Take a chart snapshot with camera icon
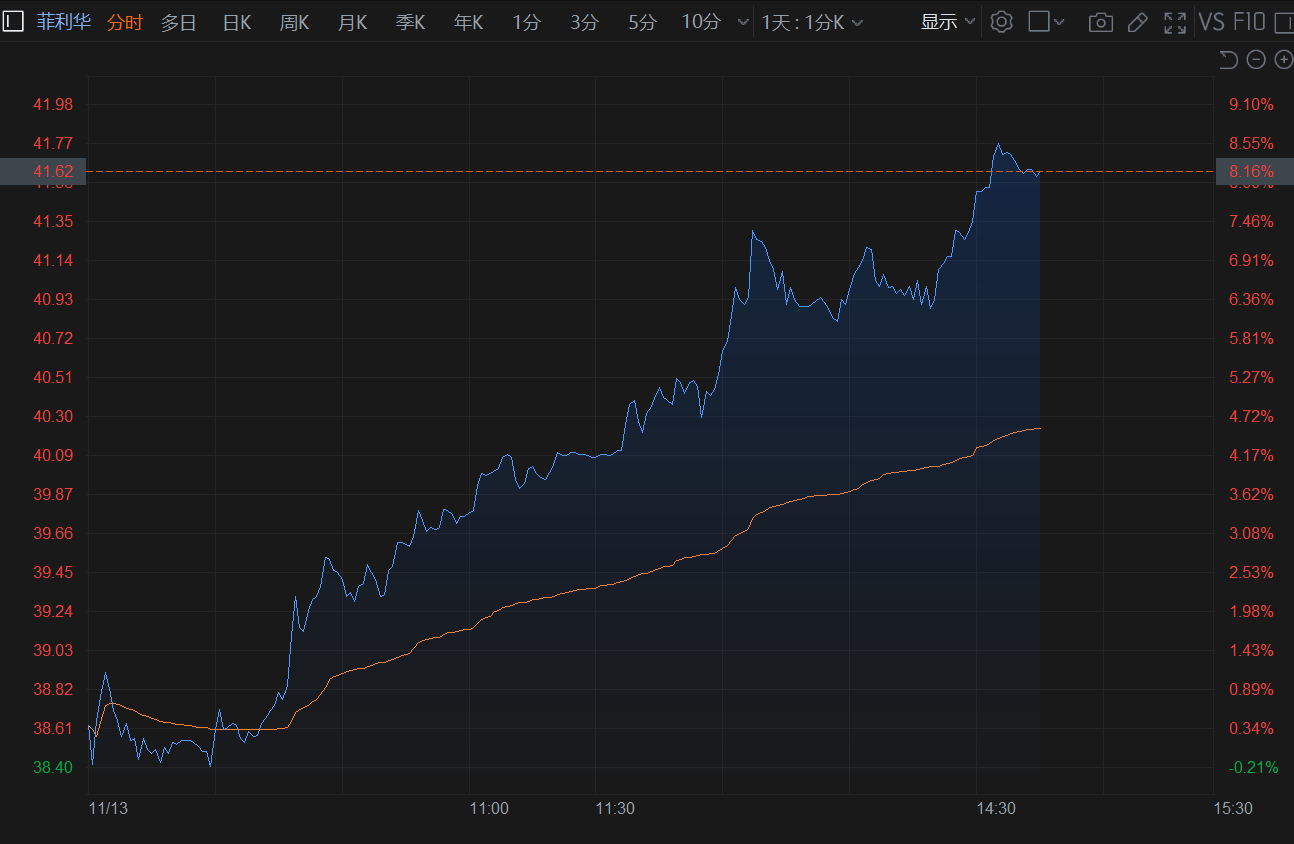Screen dimensions: 1294x844 tap(1100, 22)
